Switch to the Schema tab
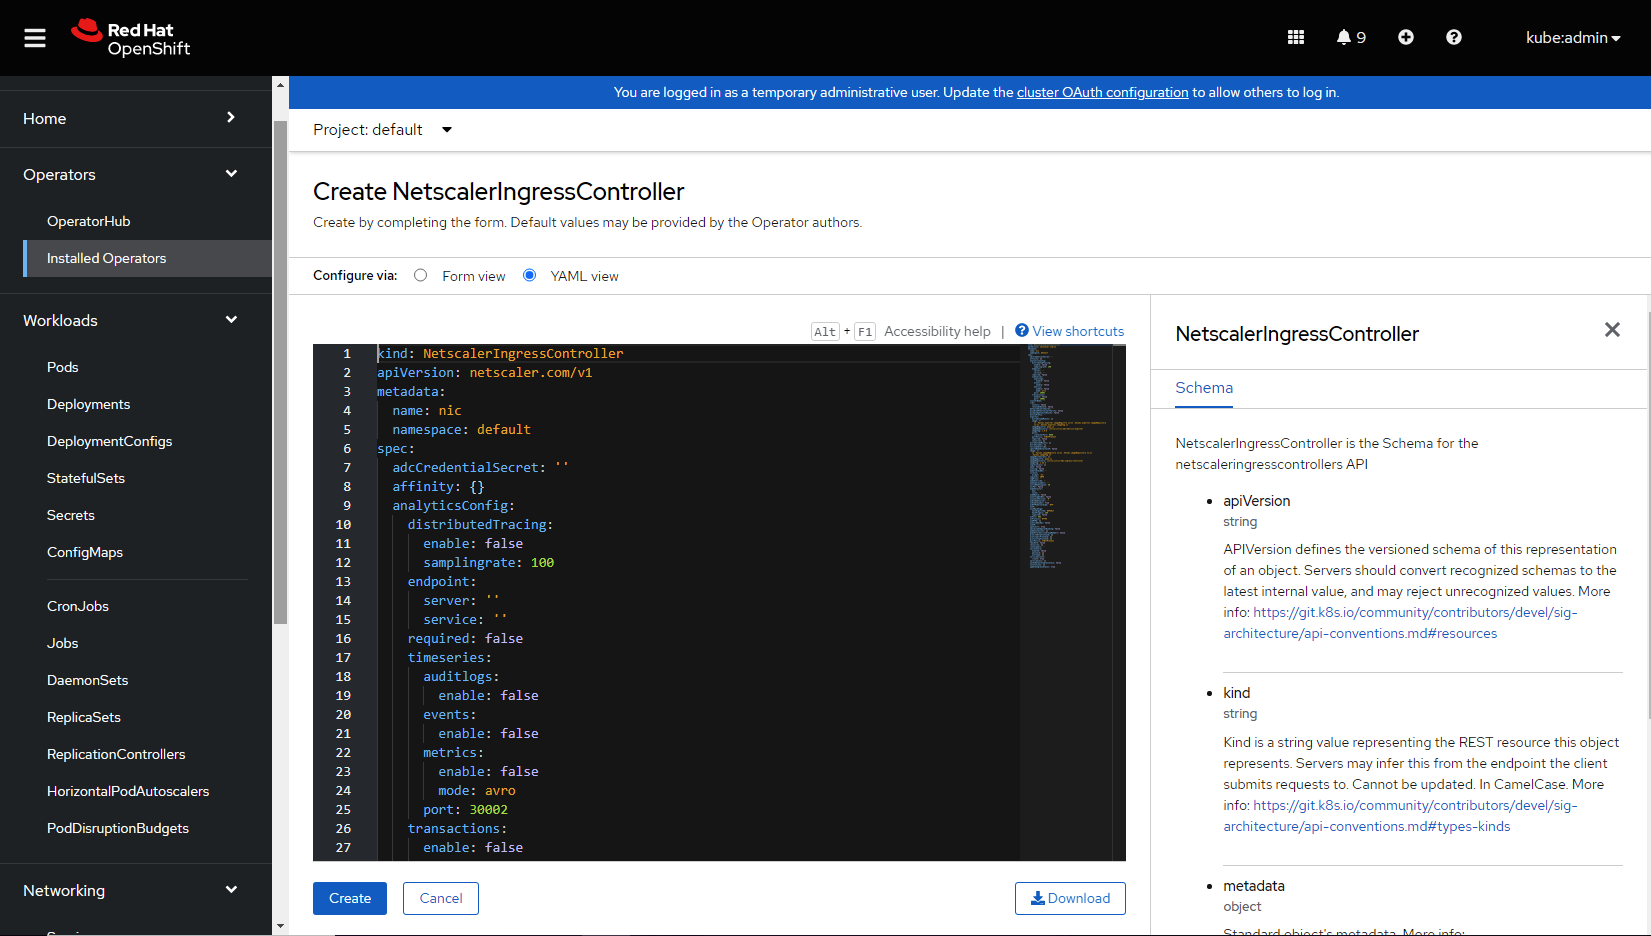This screenshot has width=1651, height=936. (x=1204, y=388)
